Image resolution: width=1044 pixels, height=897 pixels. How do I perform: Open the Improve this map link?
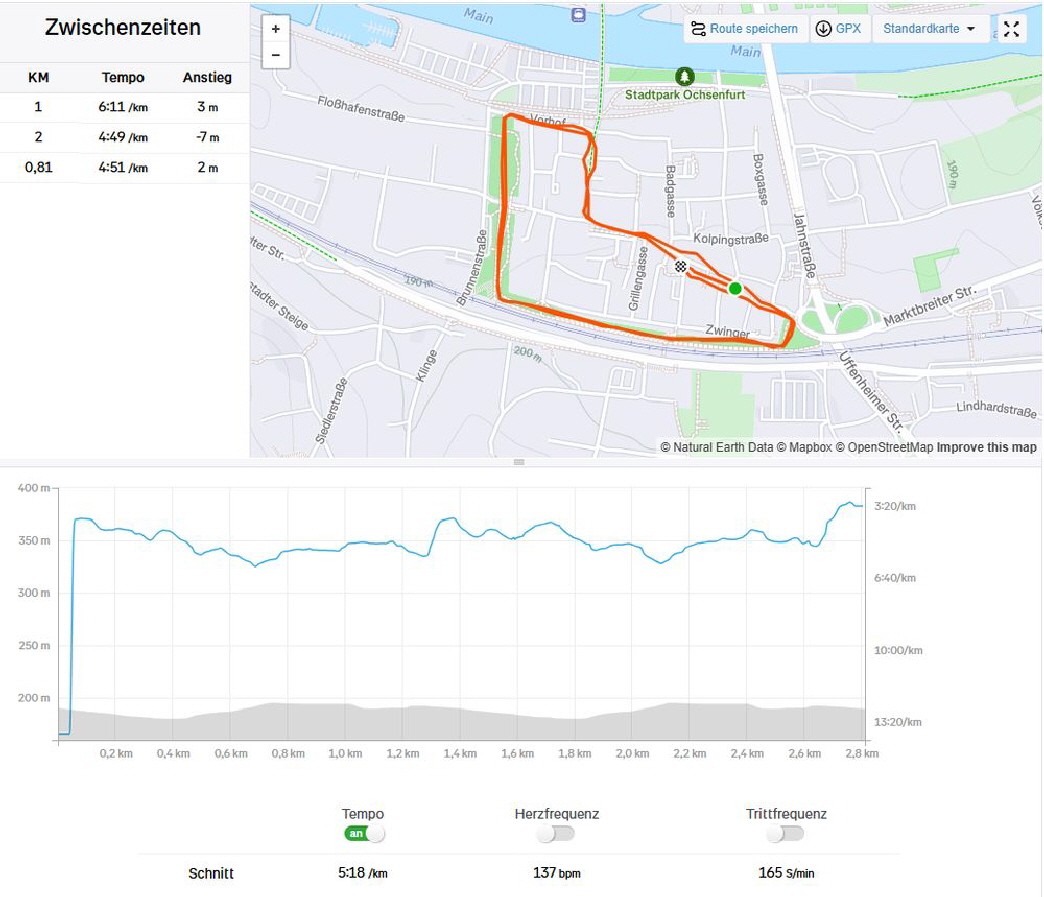coord(986,447)
